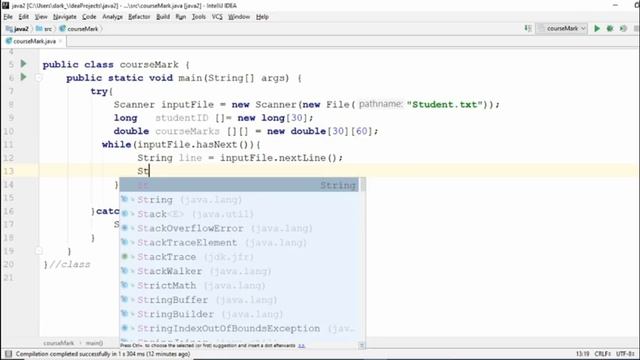Open the UTF-8 encoding selector
Viewport: 640px width, 360px height.
[625, 354]
